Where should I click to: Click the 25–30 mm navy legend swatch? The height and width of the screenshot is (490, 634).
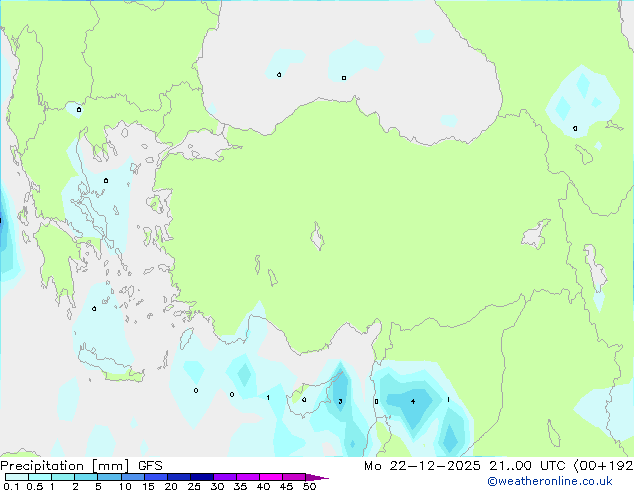pyautogui.click(x=201, y=477)
